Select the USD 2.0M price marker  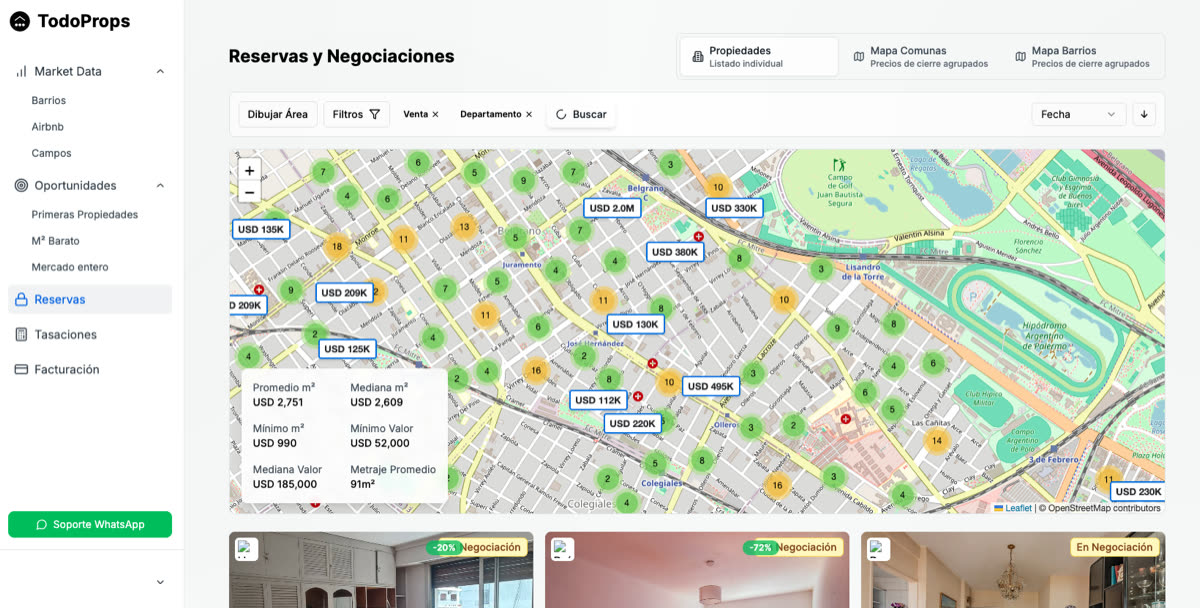coord(612,208)
